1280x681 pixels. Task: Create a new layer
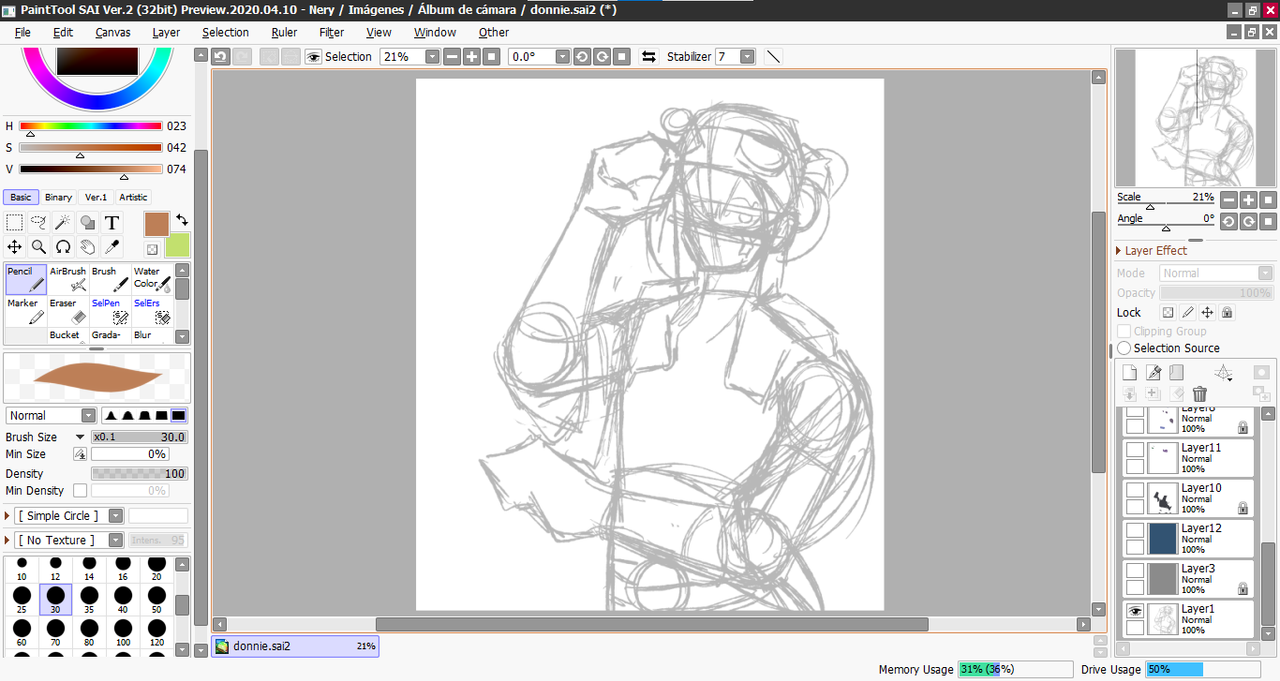(x=1130, y=373)
